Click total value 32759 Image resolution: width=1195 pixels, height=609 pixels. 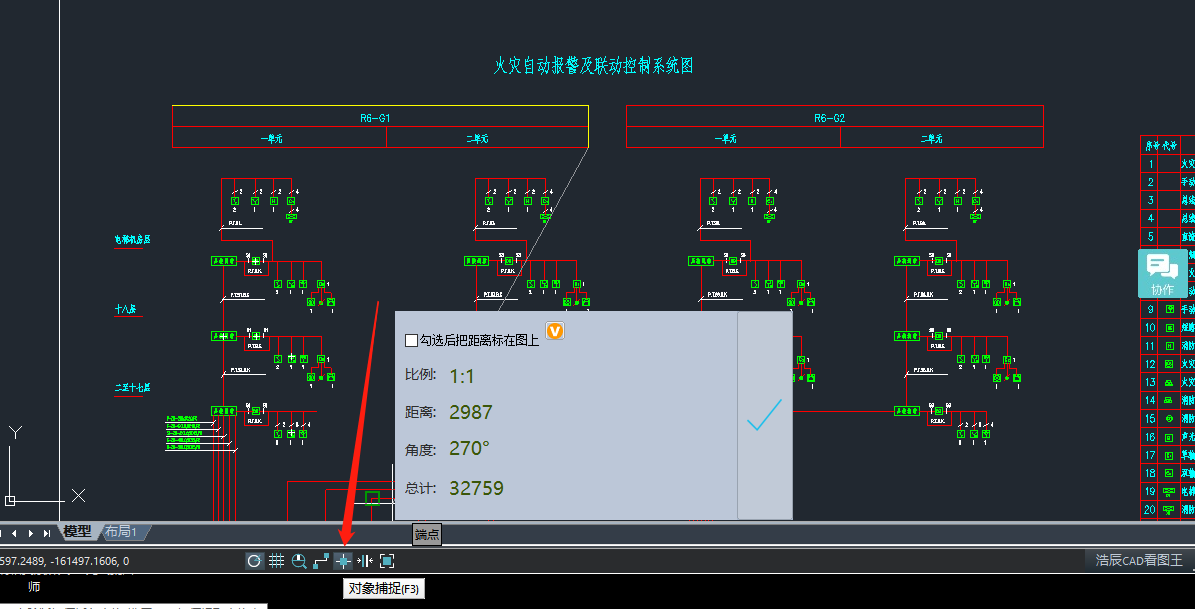click(476, 488)
